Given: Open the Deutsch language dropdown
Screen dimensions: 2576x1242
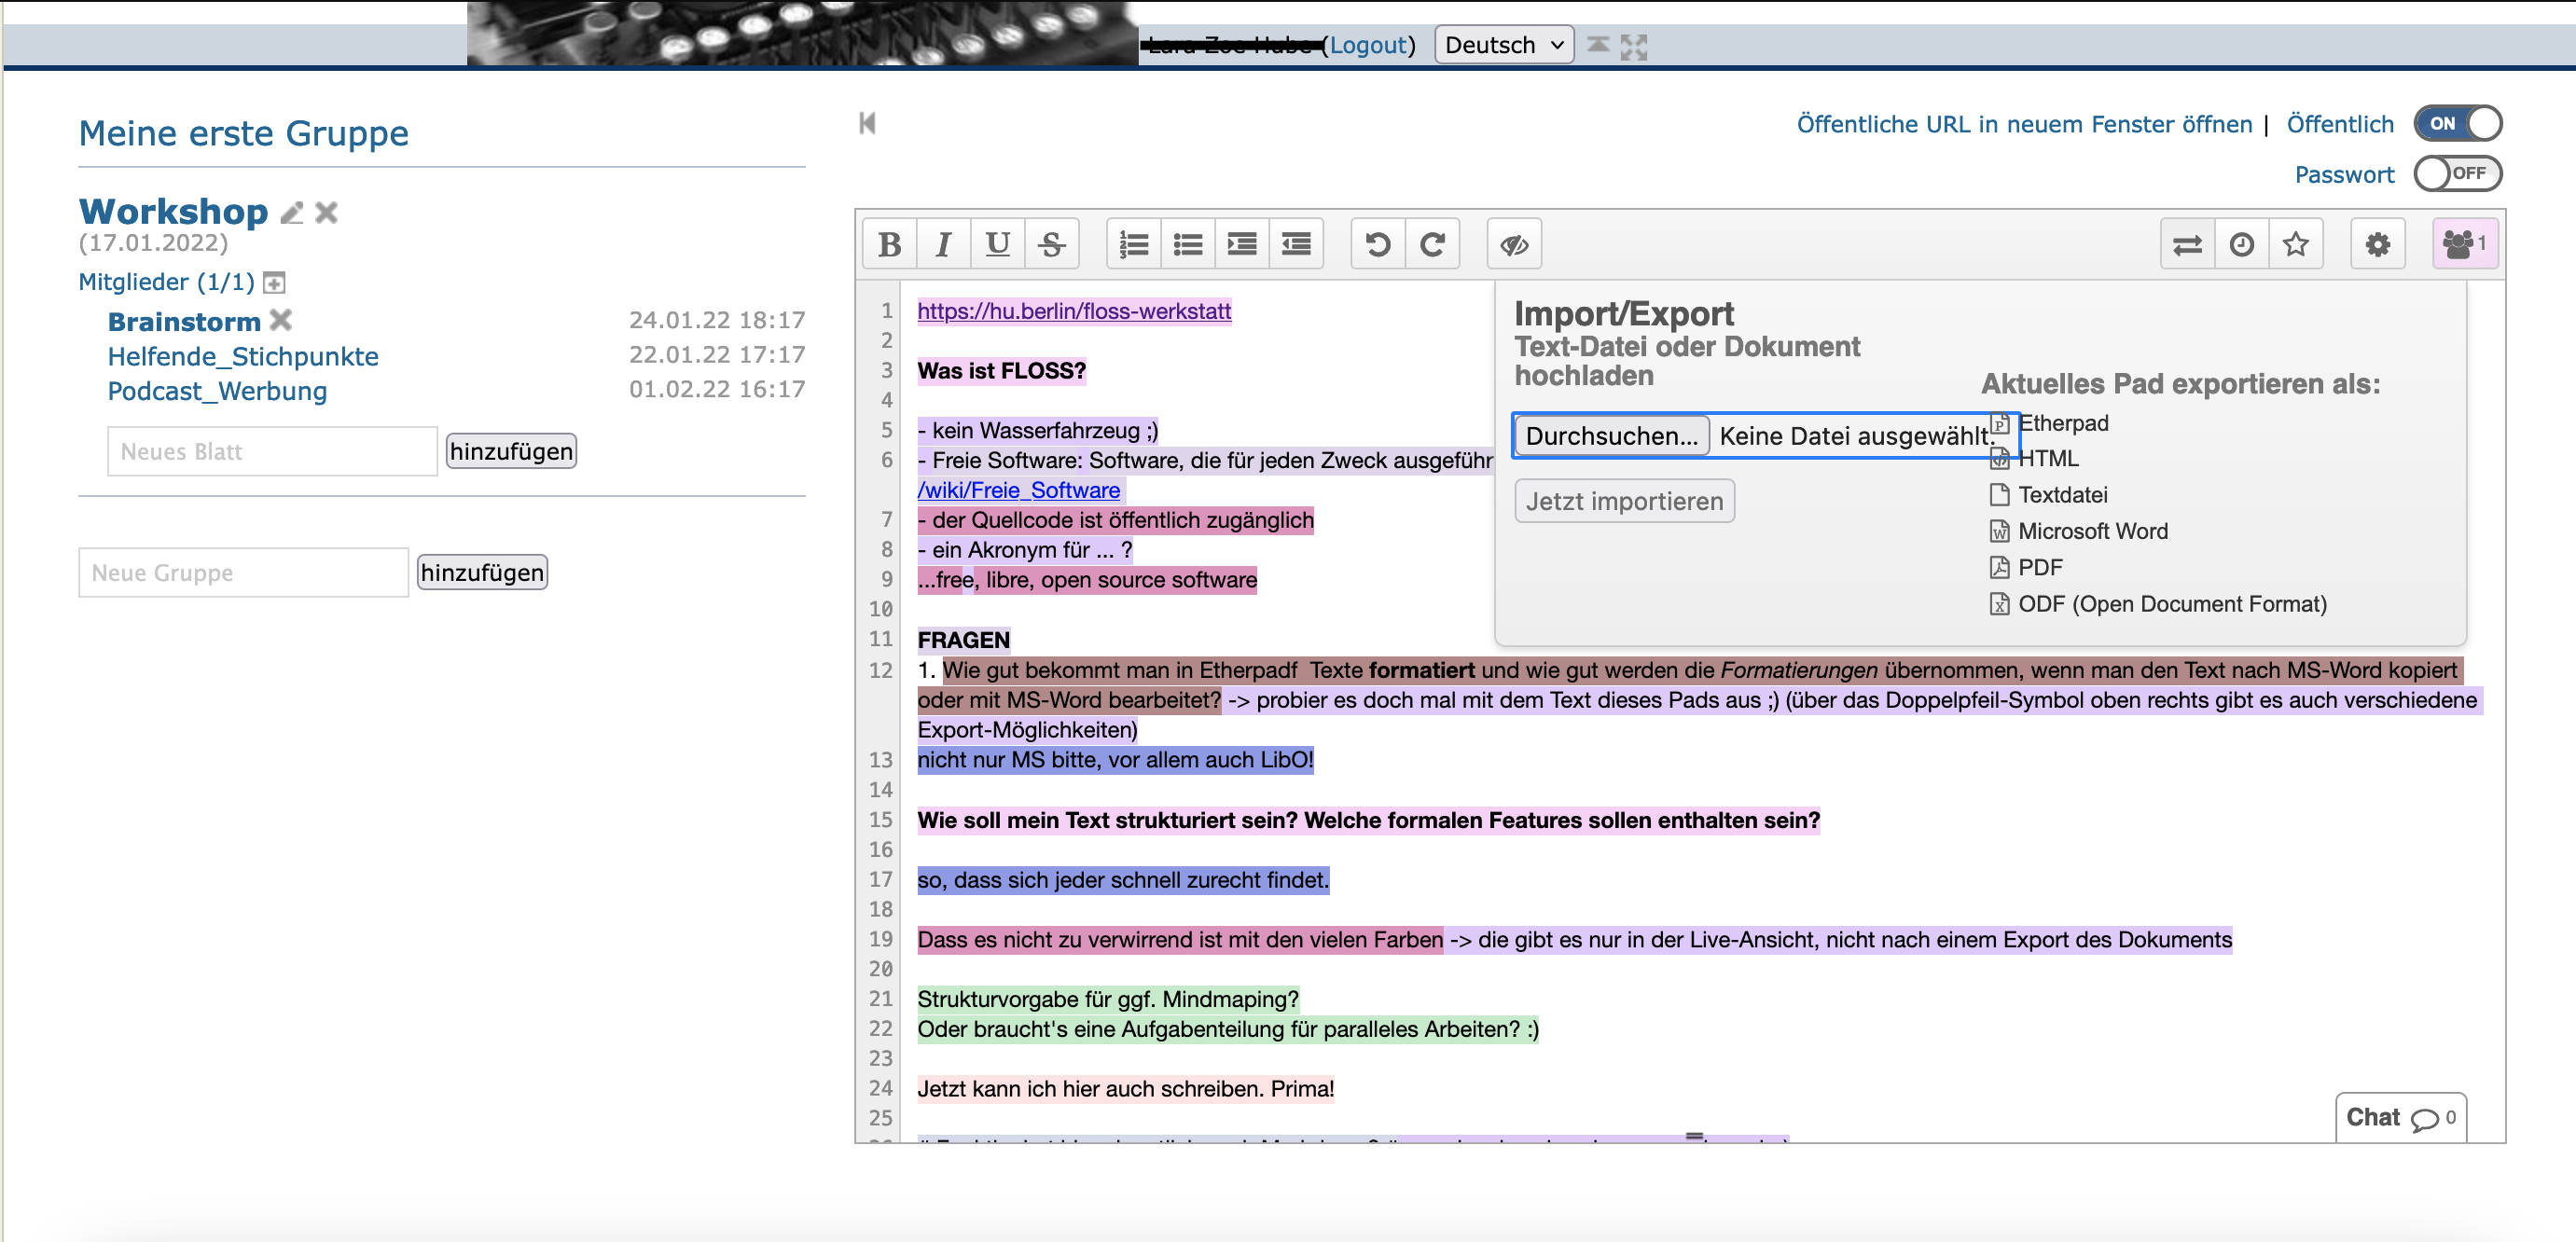Looking at the screenshot, I should tap(1503, 45).
